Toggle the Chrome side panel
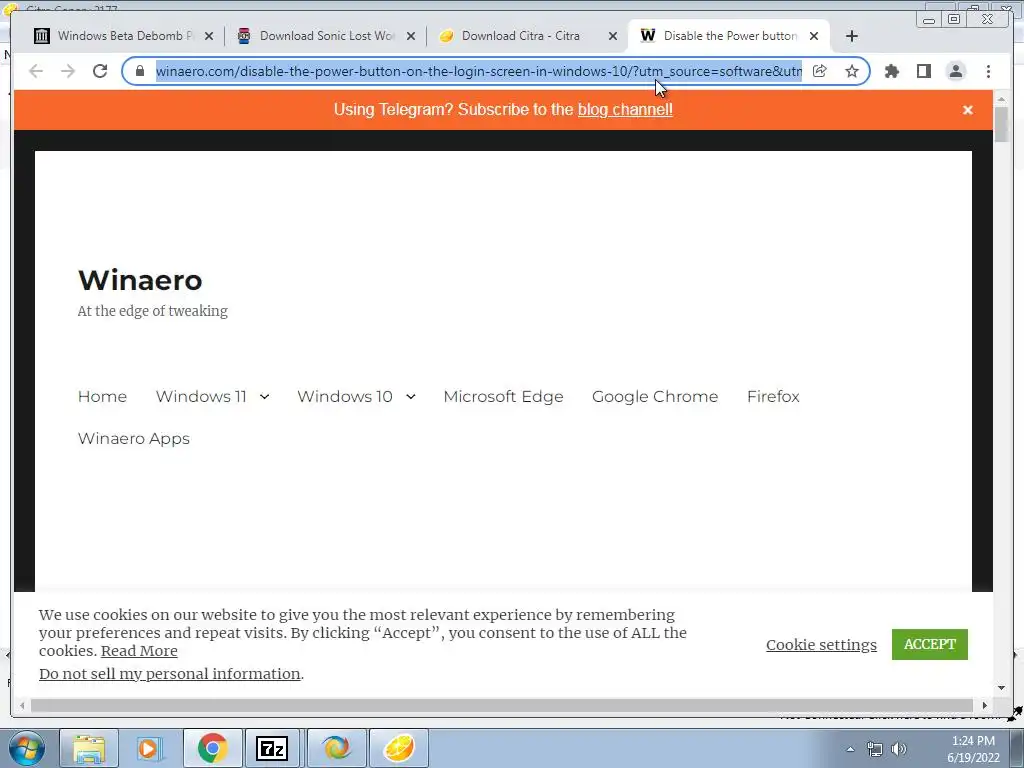 point(923,71)
